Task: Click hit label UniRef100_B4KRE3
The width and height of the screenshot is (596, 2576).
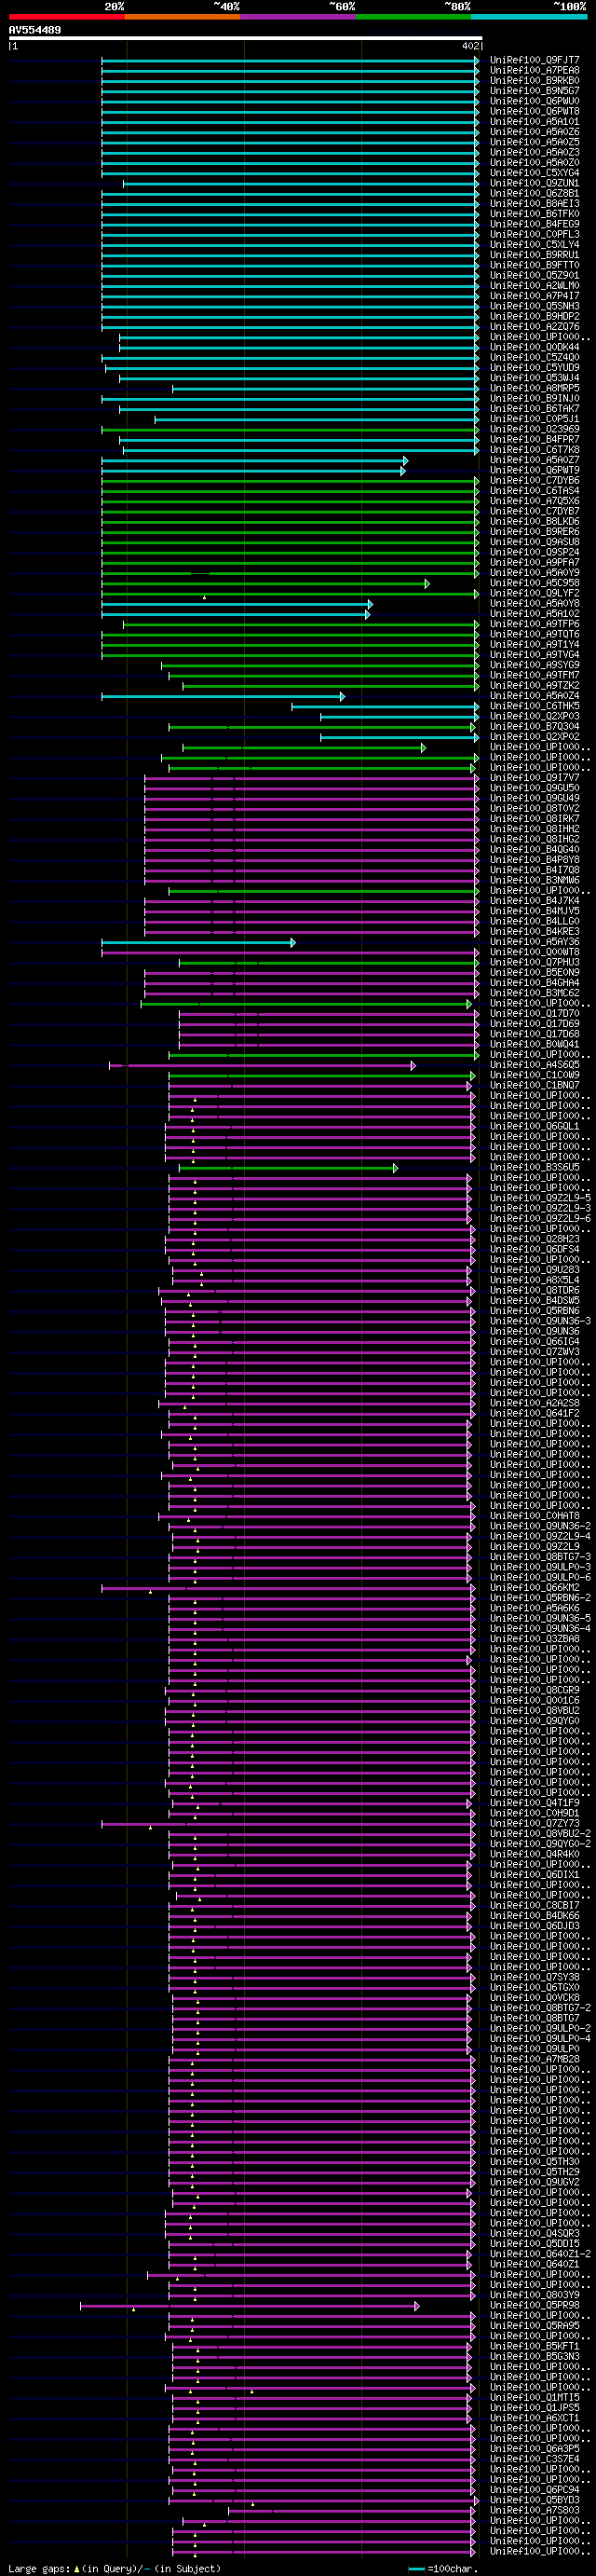Action: [534, 932]
